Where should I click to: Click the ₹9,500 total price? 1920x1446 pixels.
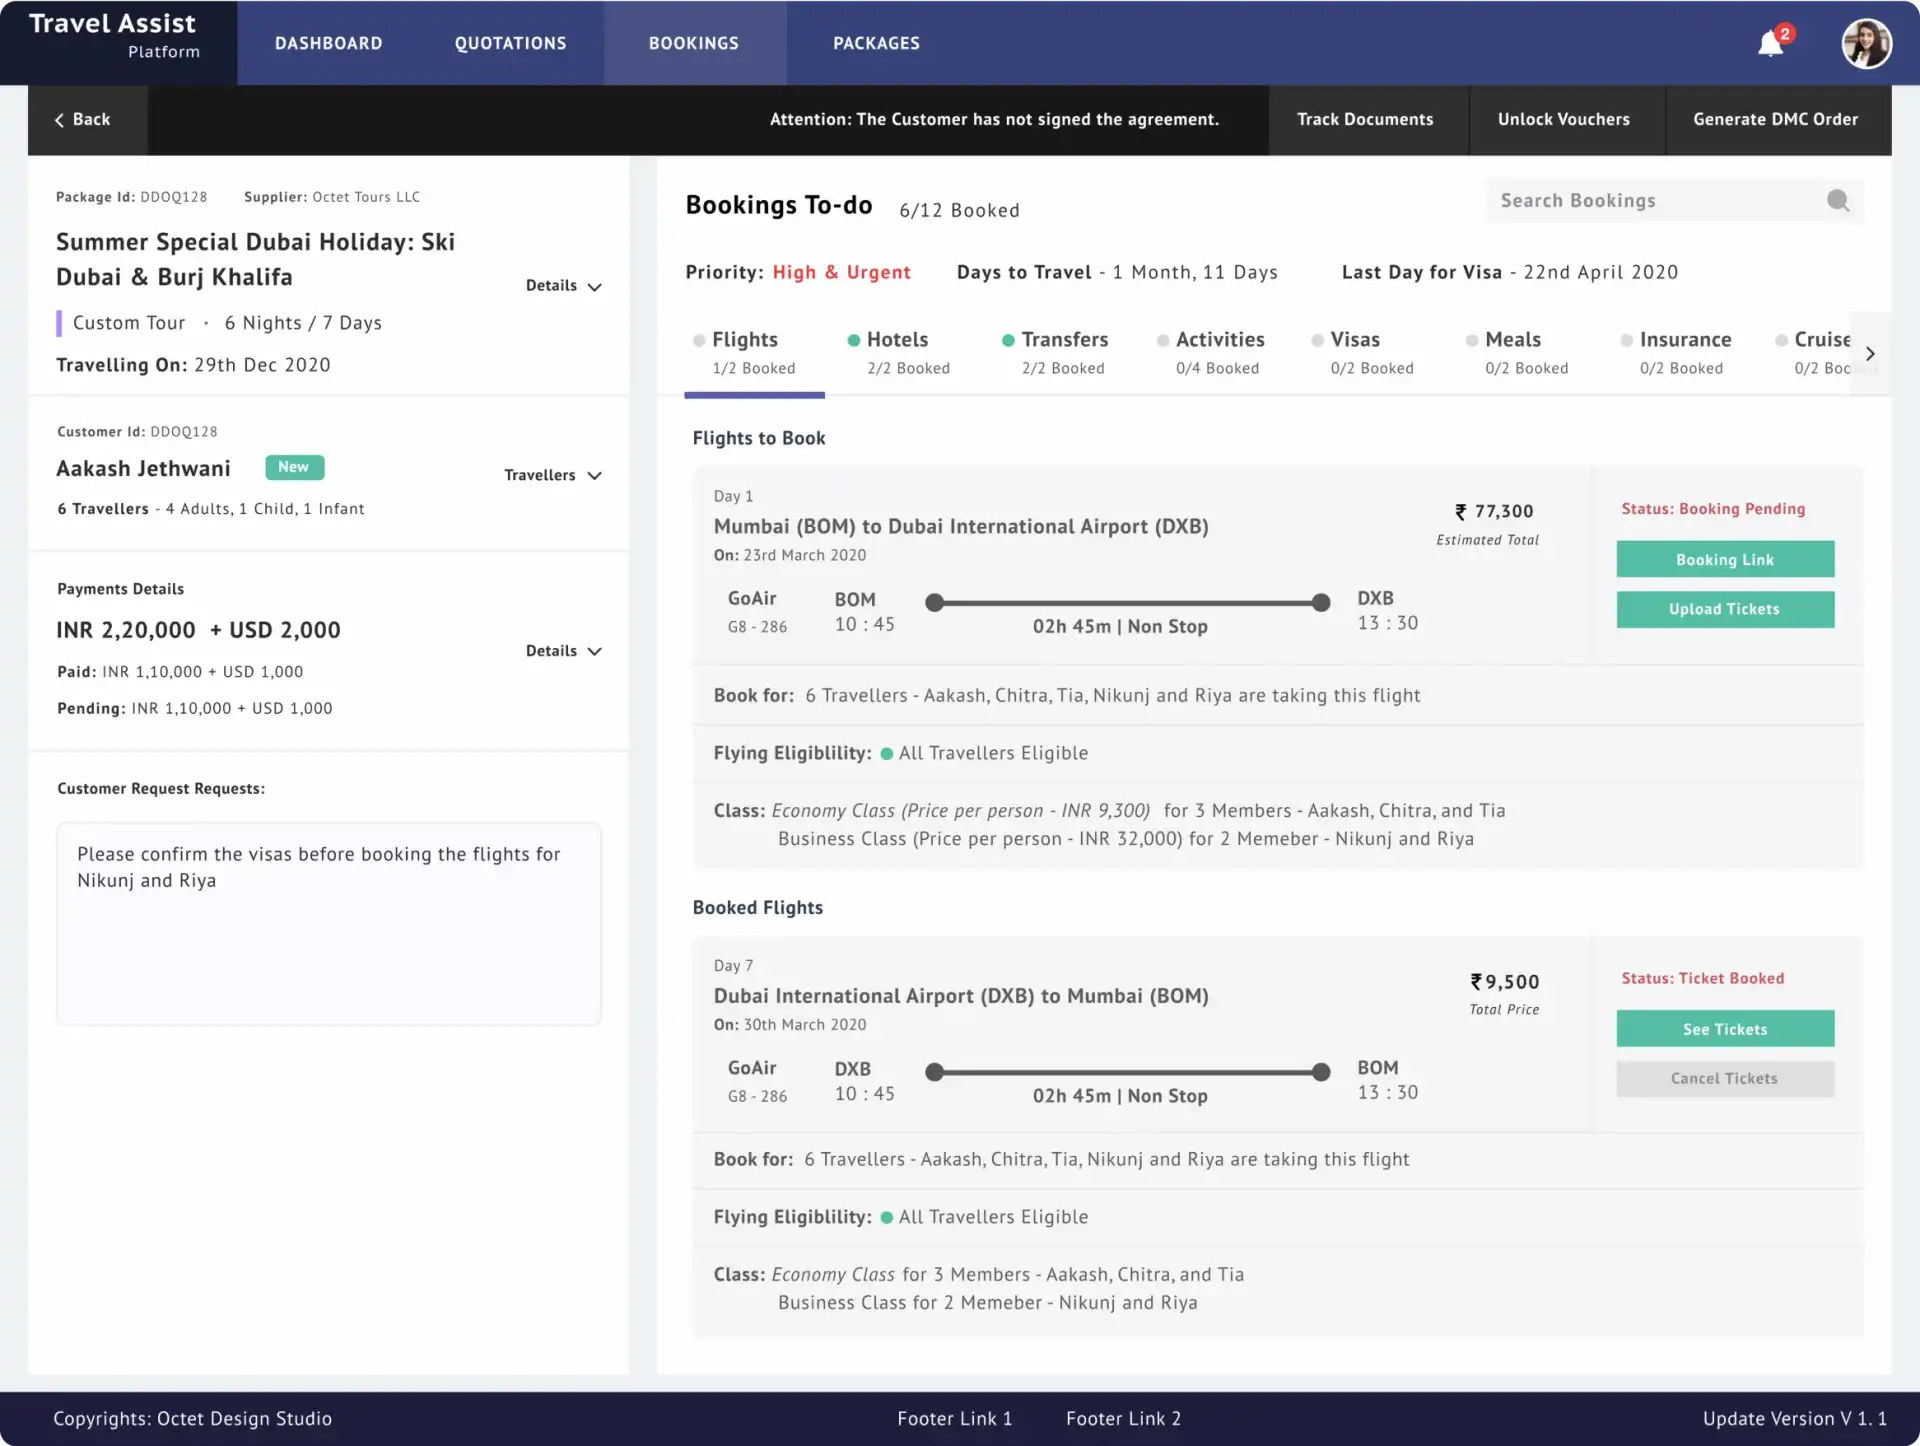[1505, 982]
